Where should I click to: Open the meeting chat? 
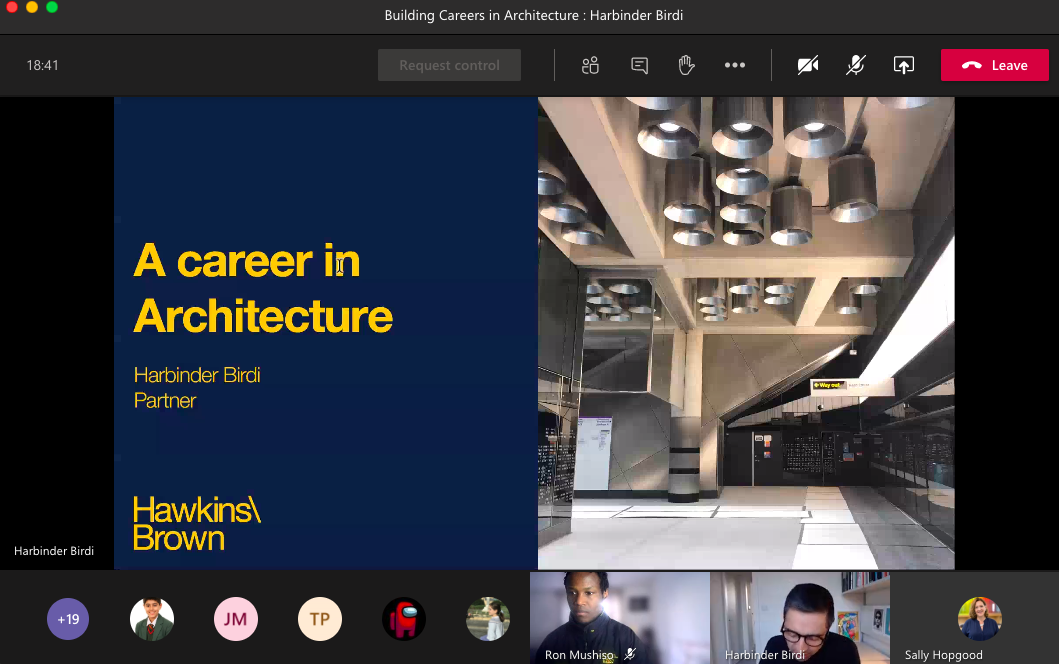639,66
